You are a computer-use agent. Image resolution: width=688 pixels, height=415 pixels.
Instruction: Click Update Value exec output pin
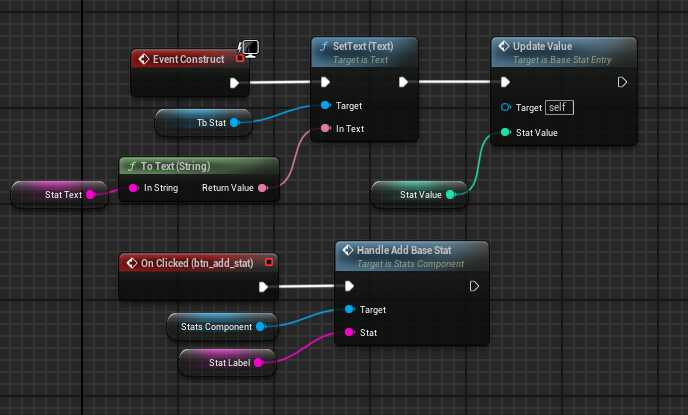point(622,82)
